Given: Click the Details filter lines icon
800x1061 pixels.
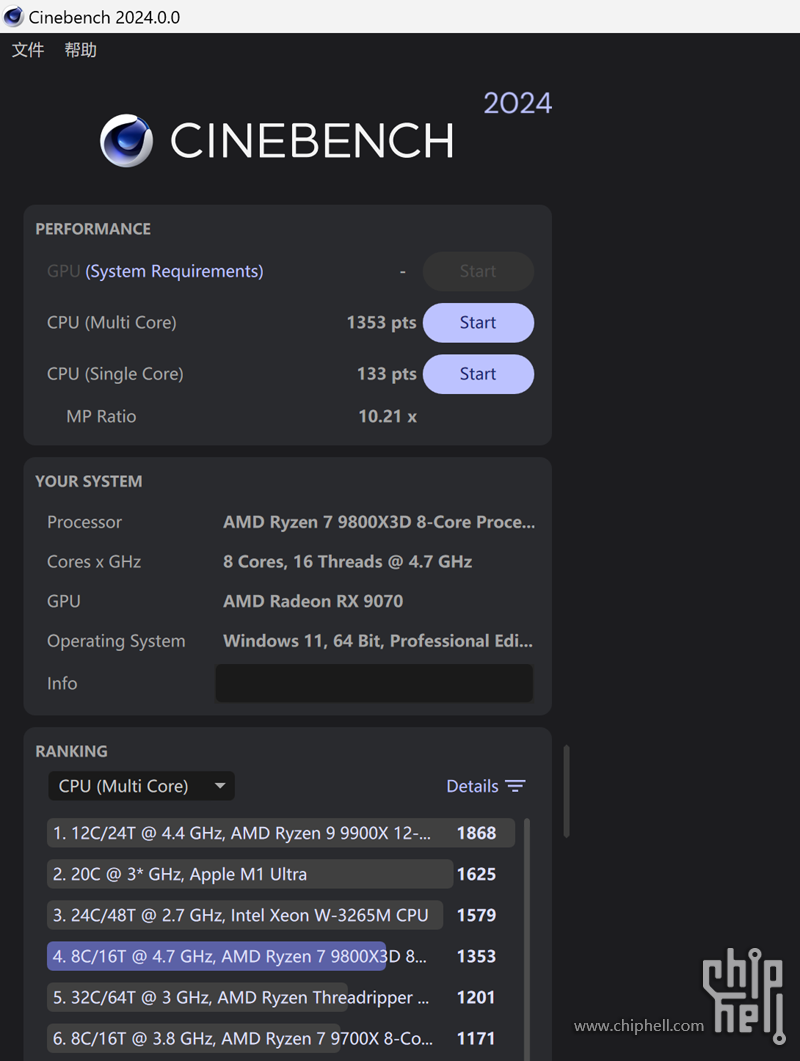Looking at the screenshot, I should click(x=515, y=786).
